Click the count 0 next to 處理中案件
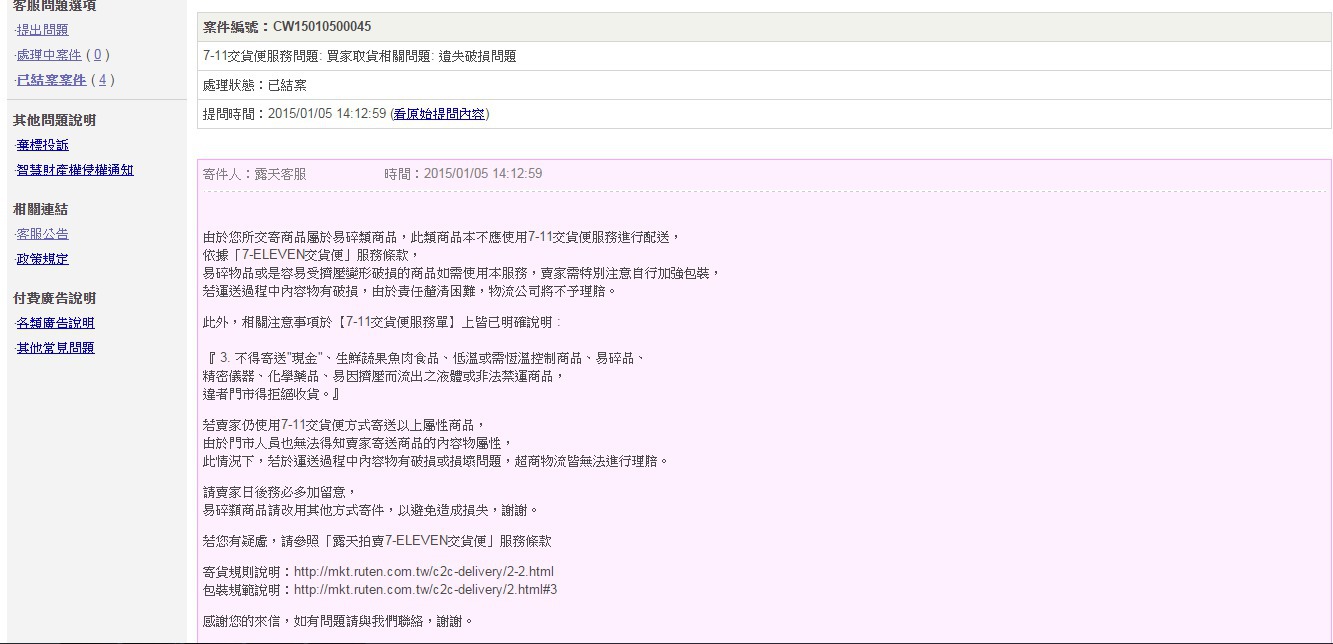Screen dimensions: 1333x644 coord(97,55)
